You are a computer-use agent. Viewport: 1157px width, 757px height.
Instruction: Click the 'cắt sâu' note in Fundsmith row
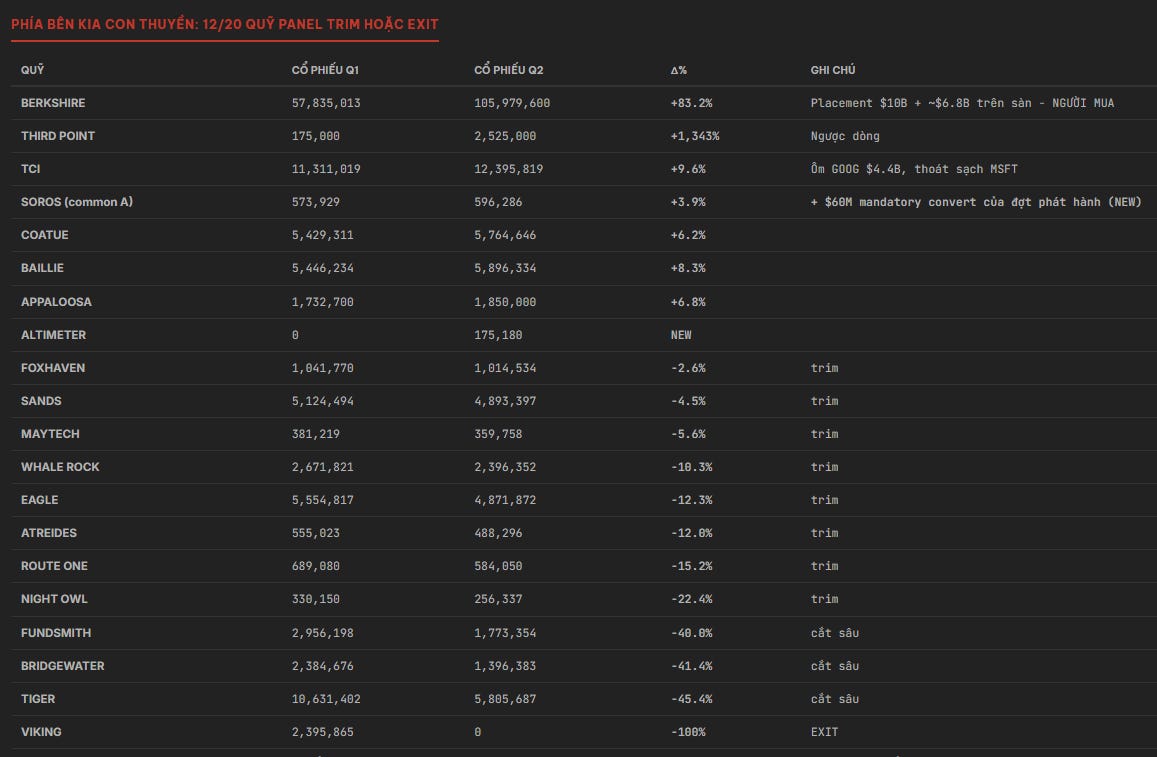point(835,633)
